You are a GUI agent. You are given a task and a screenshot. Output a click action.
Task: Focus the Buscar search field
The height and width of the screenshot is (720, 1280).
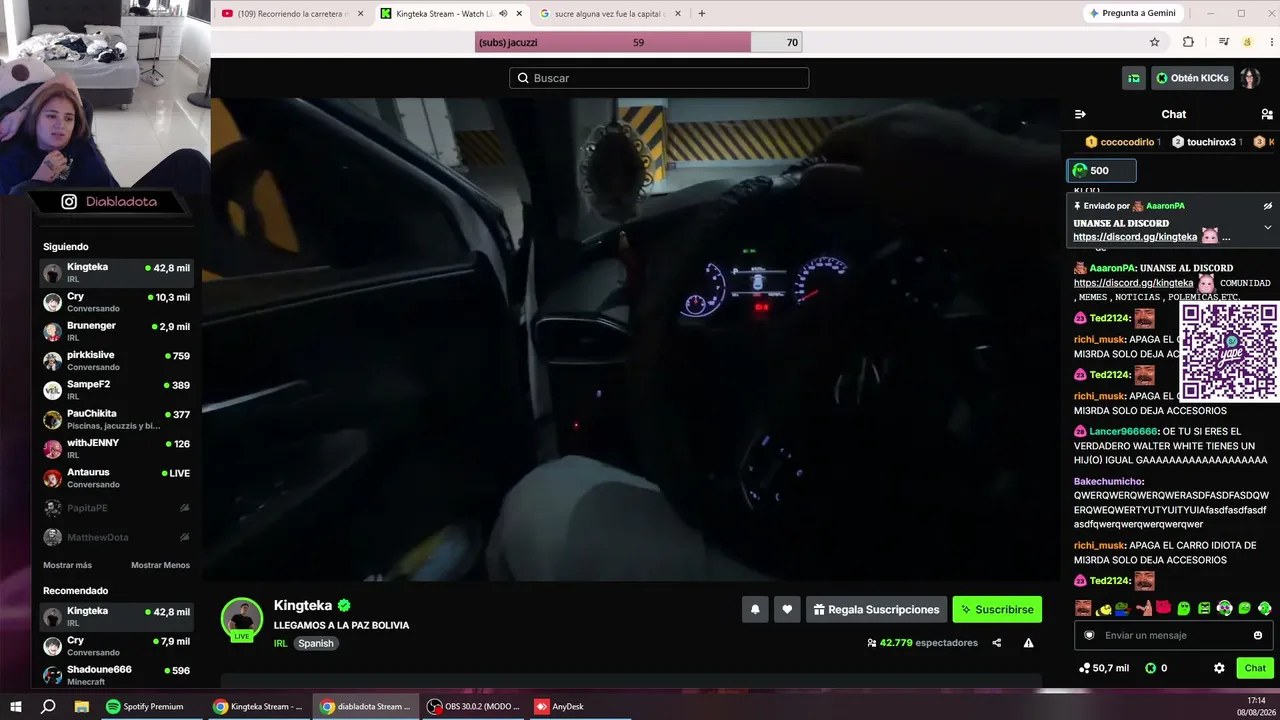tap(659, 78)
